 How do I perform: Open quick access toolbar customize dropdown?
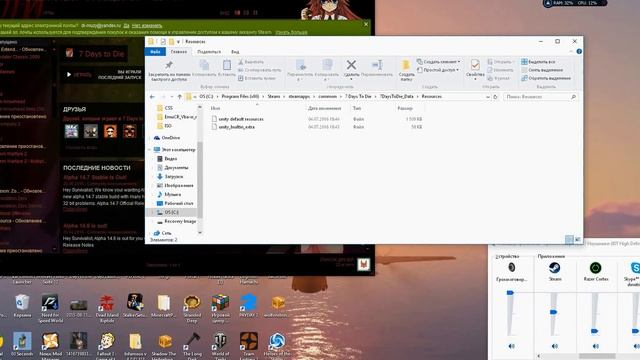[178, 42]
